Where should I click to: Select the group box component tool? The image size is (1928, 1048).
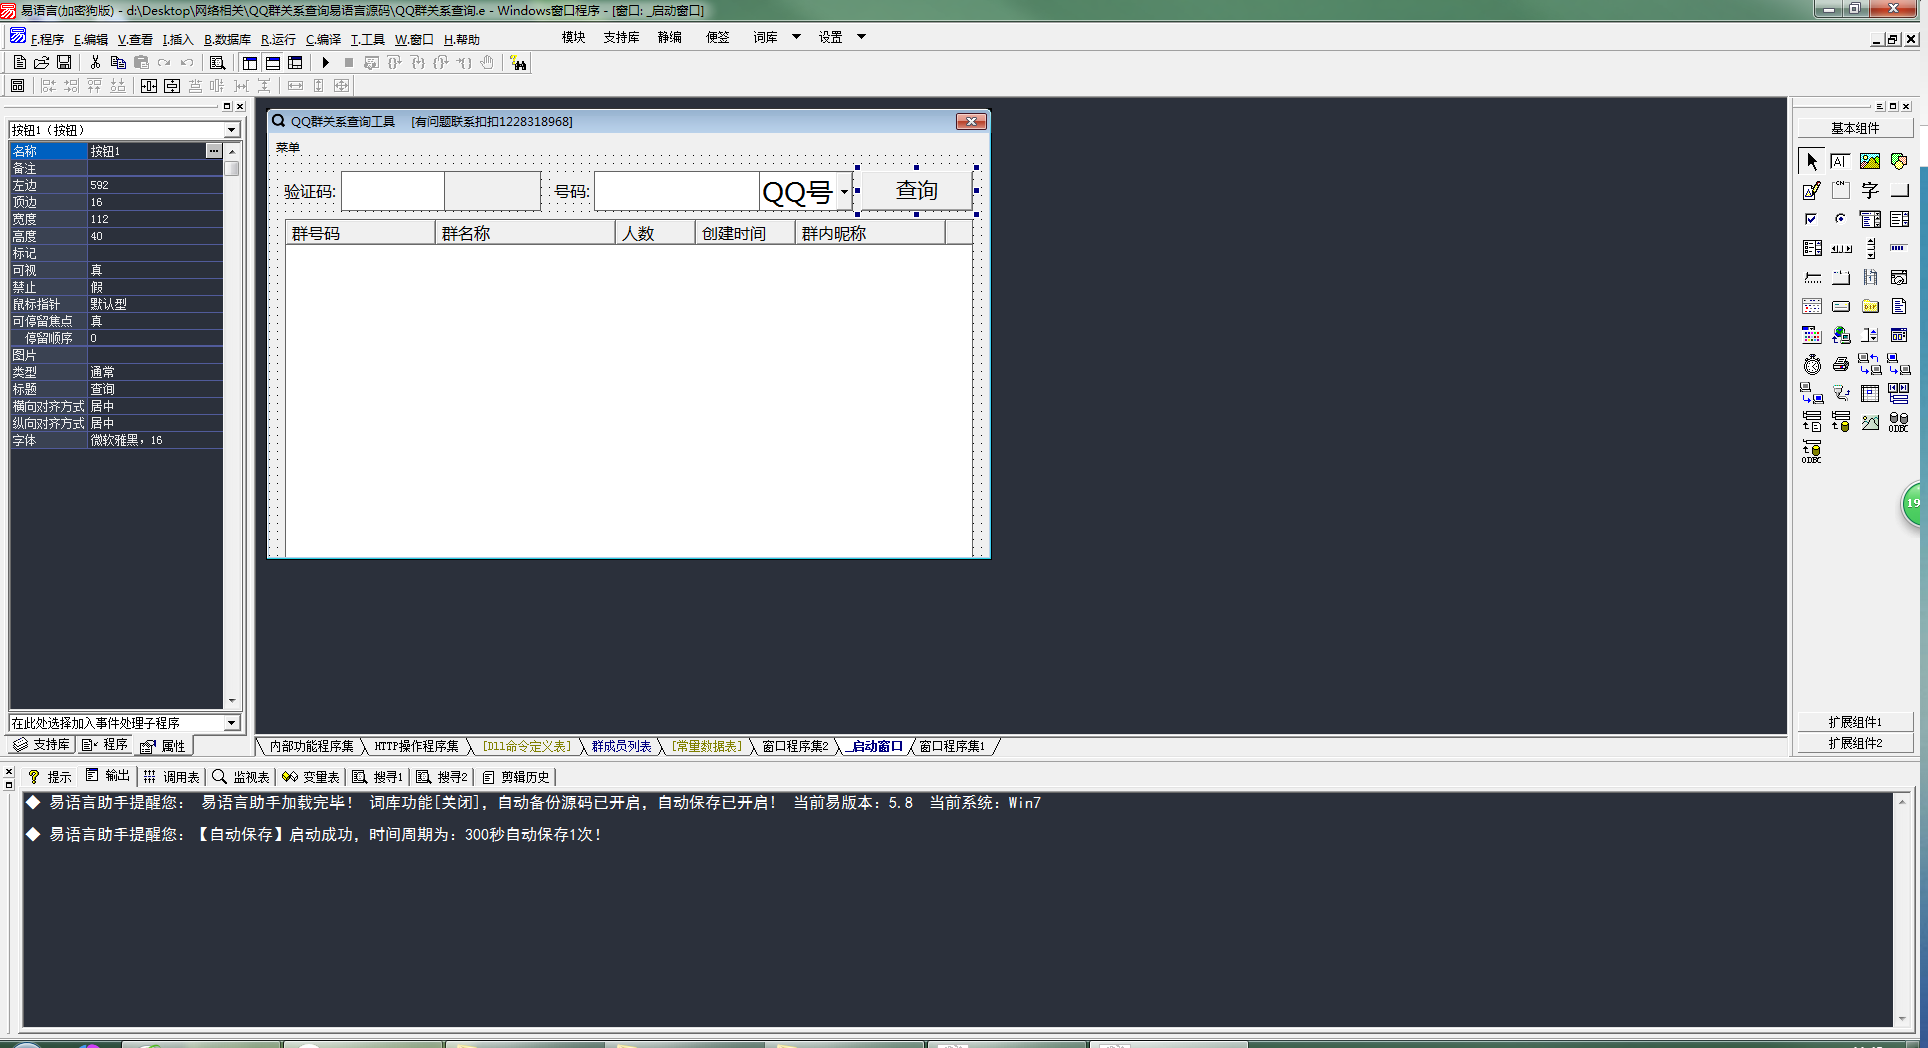coord(1841,190)
